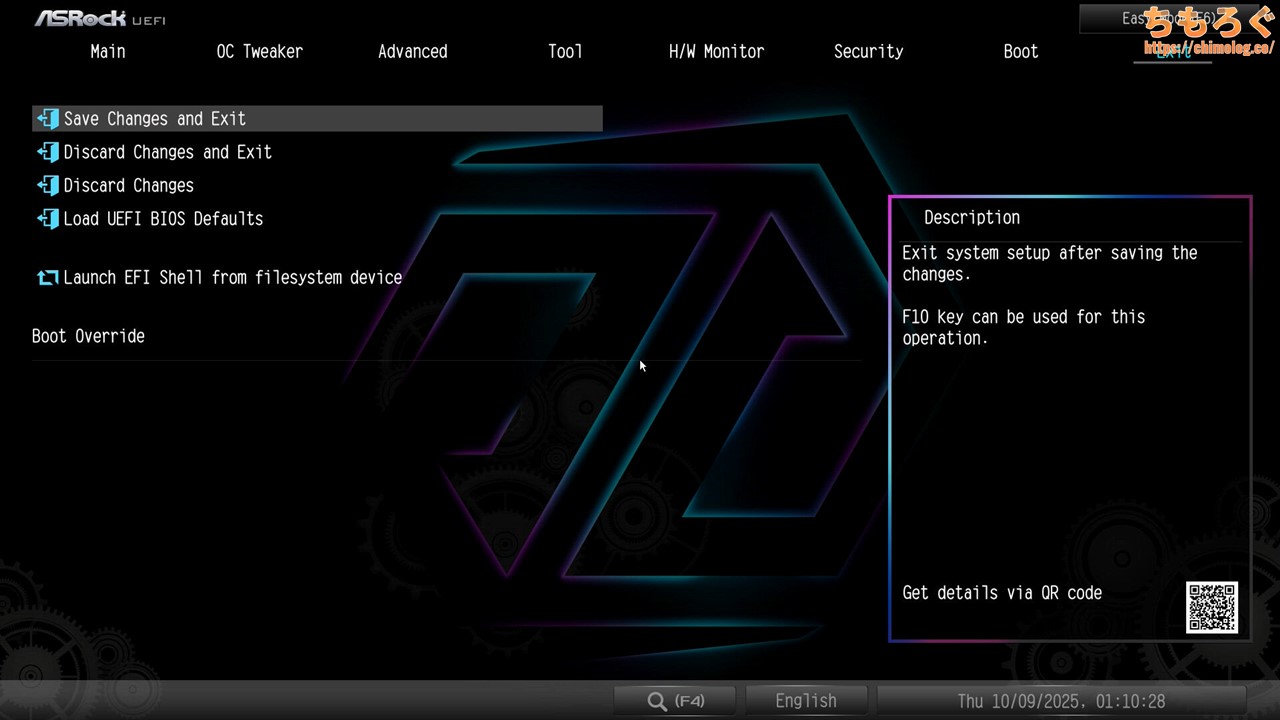Click the Load UEFI BIOS Defaults icon
Image resolution: width=1280 pixels, height=720 pixels.
(48, 219)
